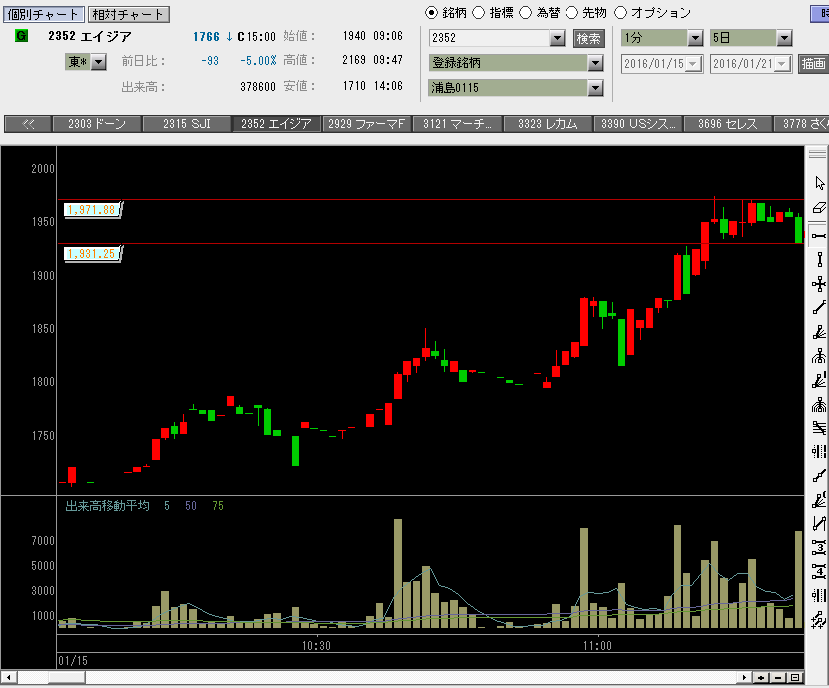Screen dimensions: 829x688
Task: Open the 3696 セレス stock tab
Action: (x=727, y=124)
